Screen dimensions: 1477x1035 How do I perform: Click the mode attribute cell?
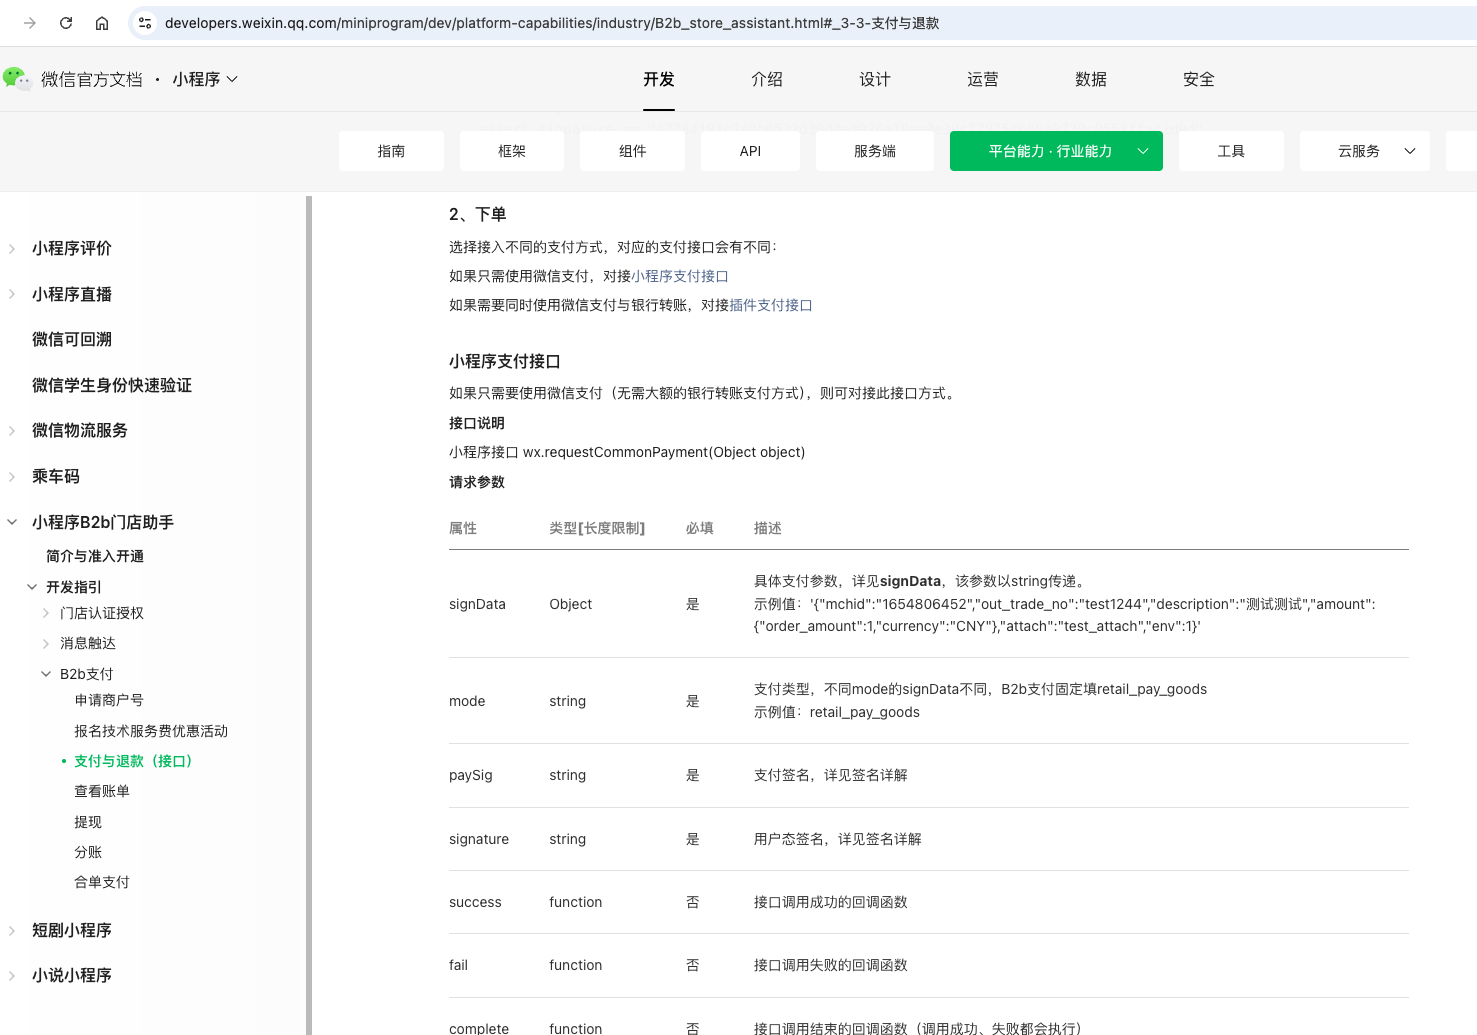tap(467, 701)
